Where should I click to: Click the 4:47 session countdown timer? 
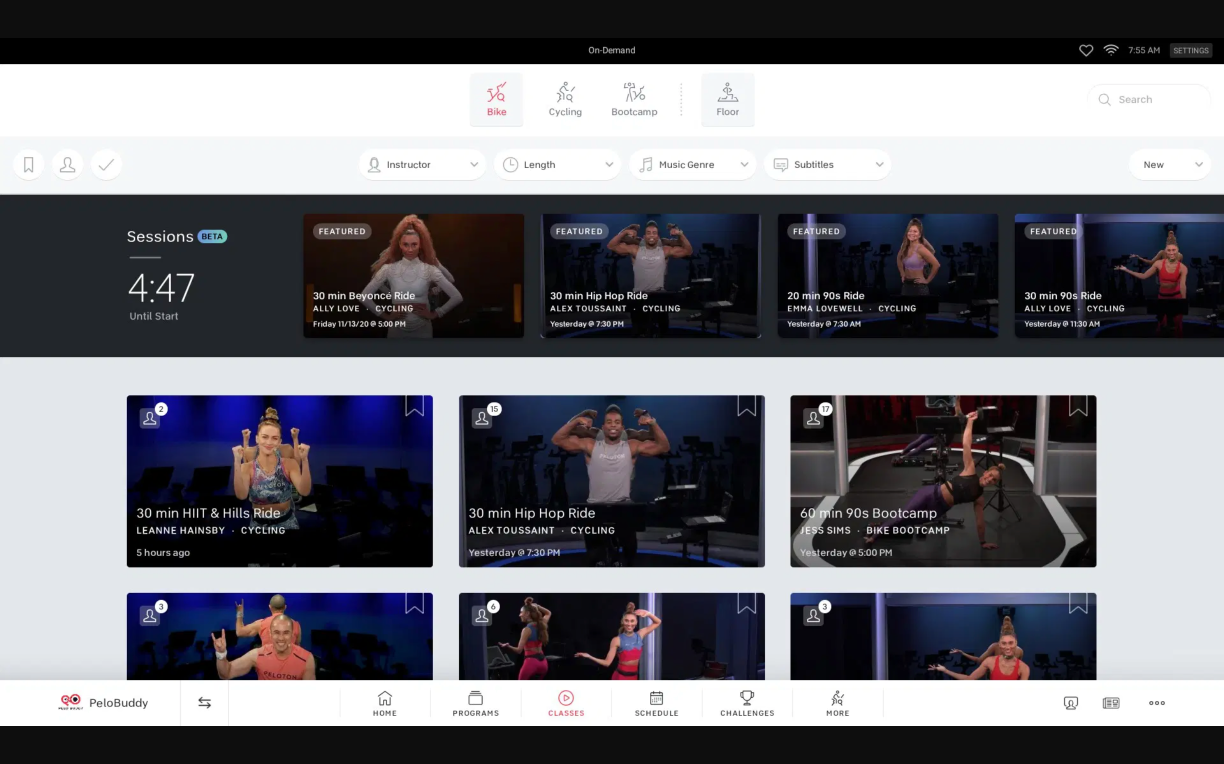click(161, 289)
